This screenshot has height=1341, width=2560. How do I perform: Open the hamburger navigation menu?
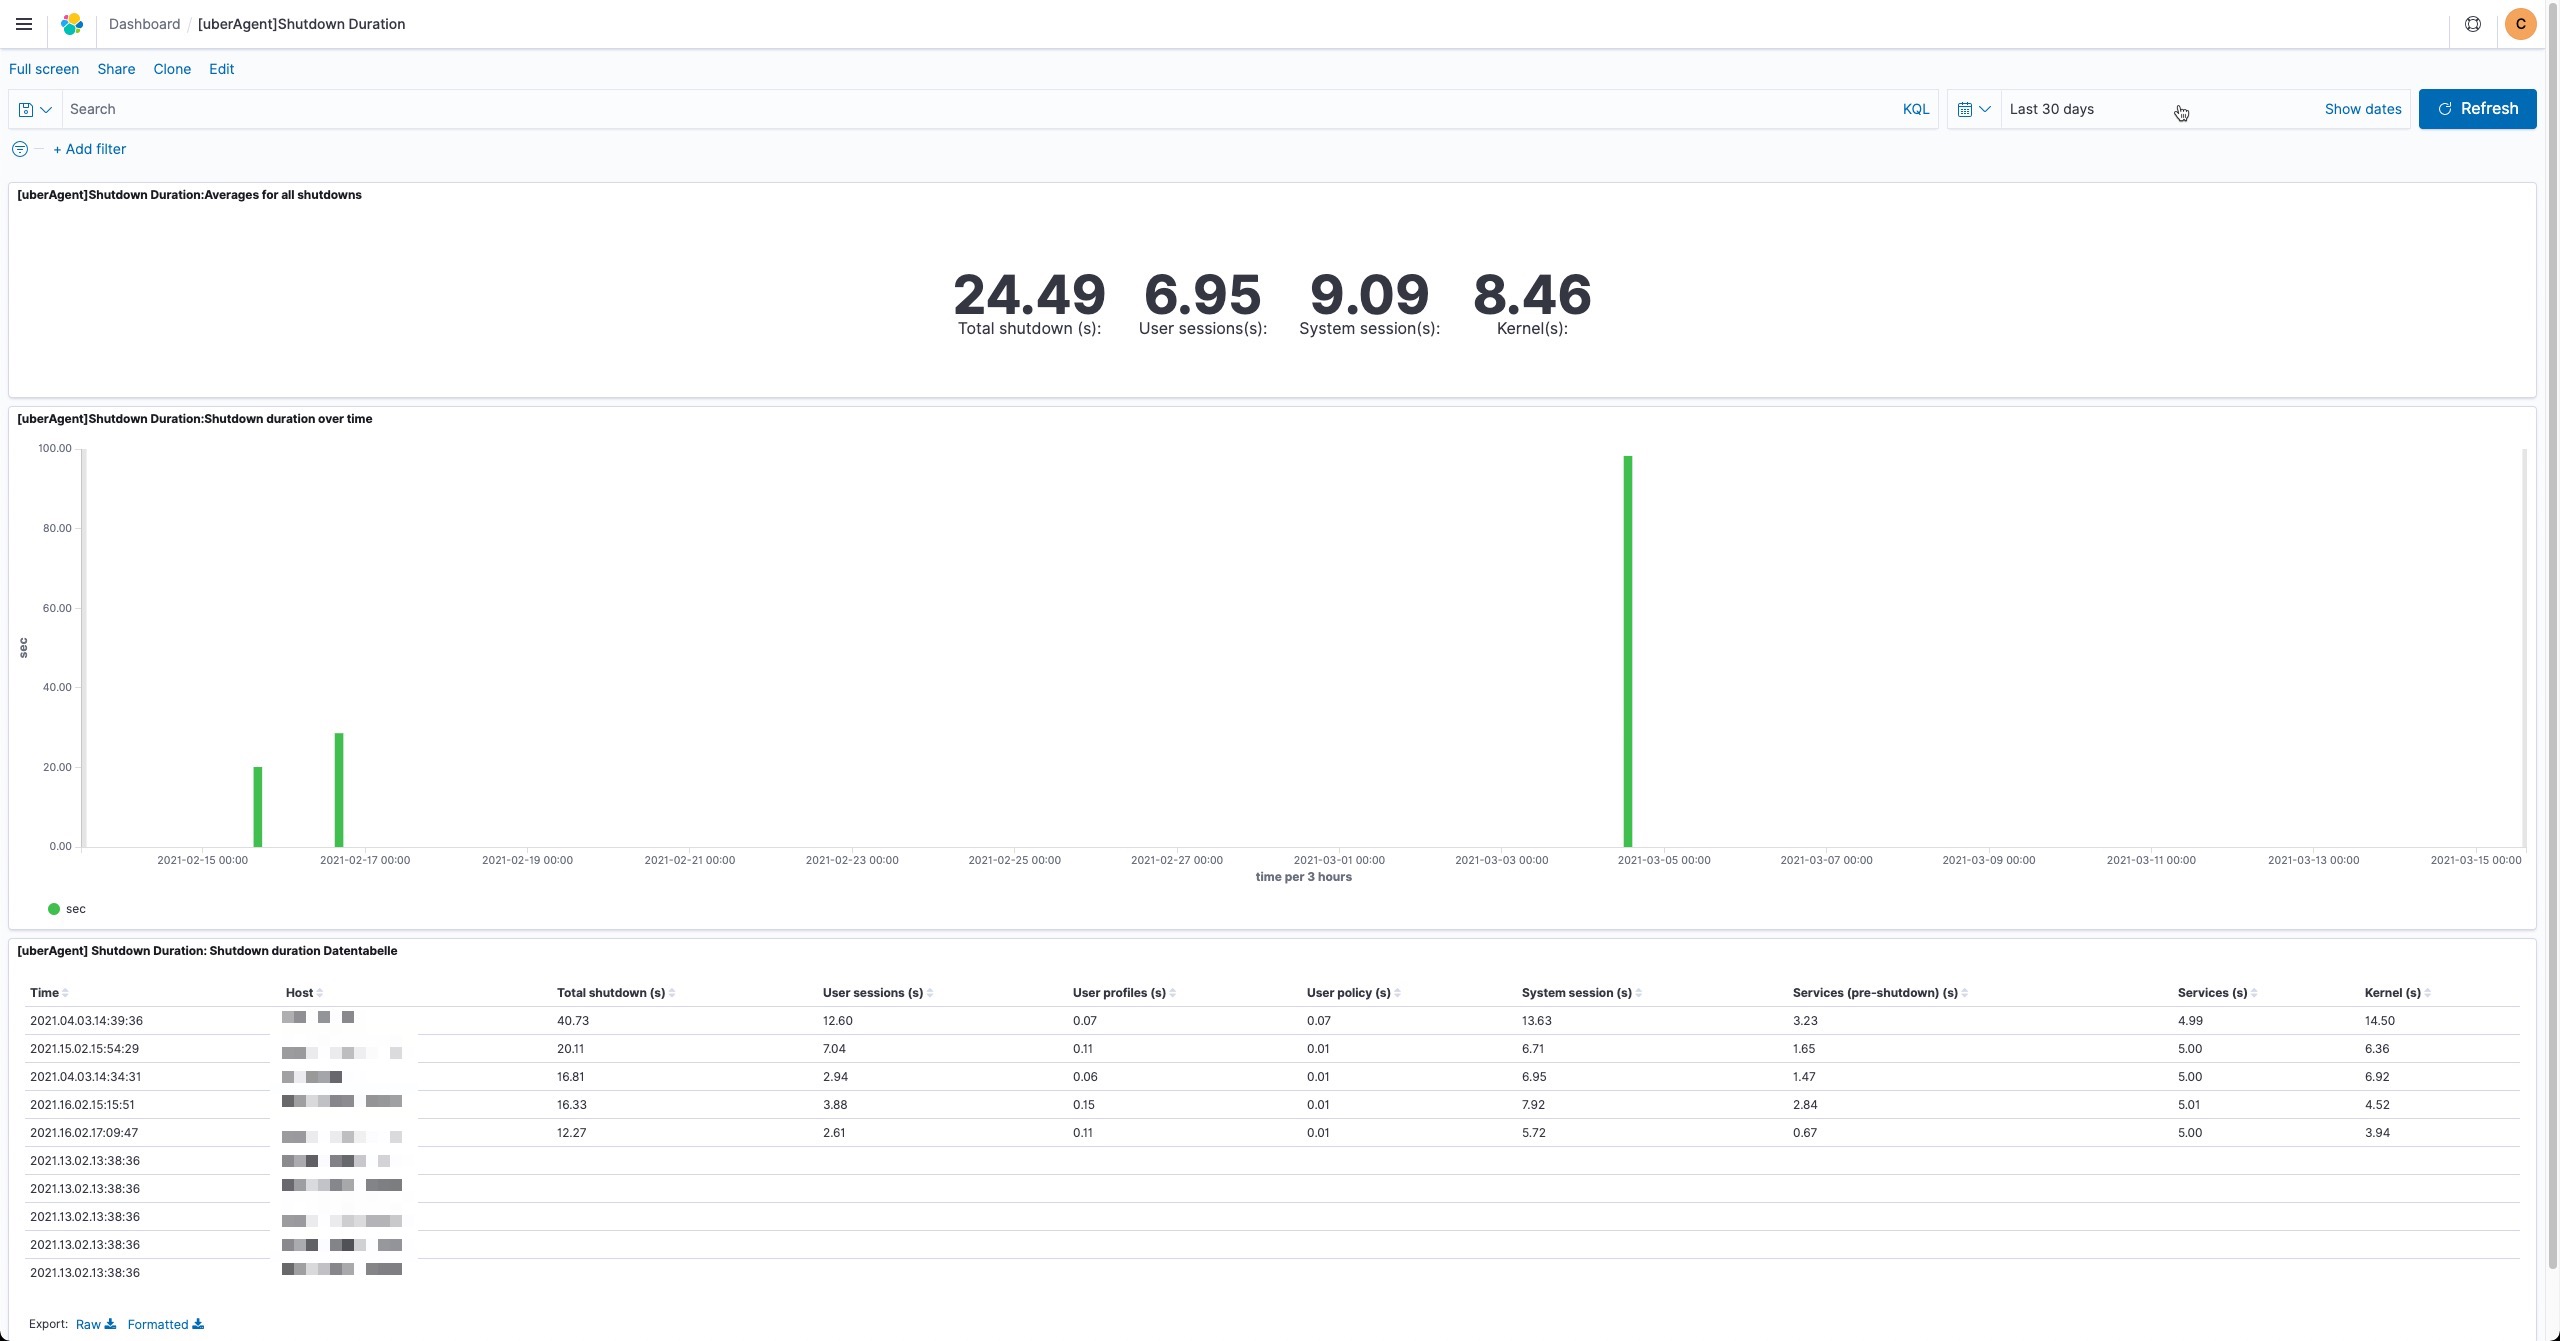pyautogui.click(x=24, y=24)
